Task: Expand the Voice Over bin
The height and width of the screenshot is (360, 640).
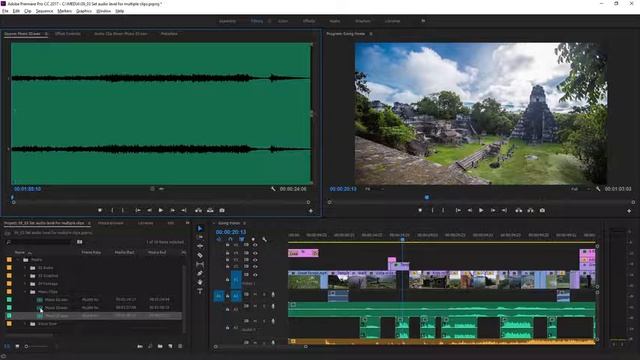Action: (x=25, y=324)
